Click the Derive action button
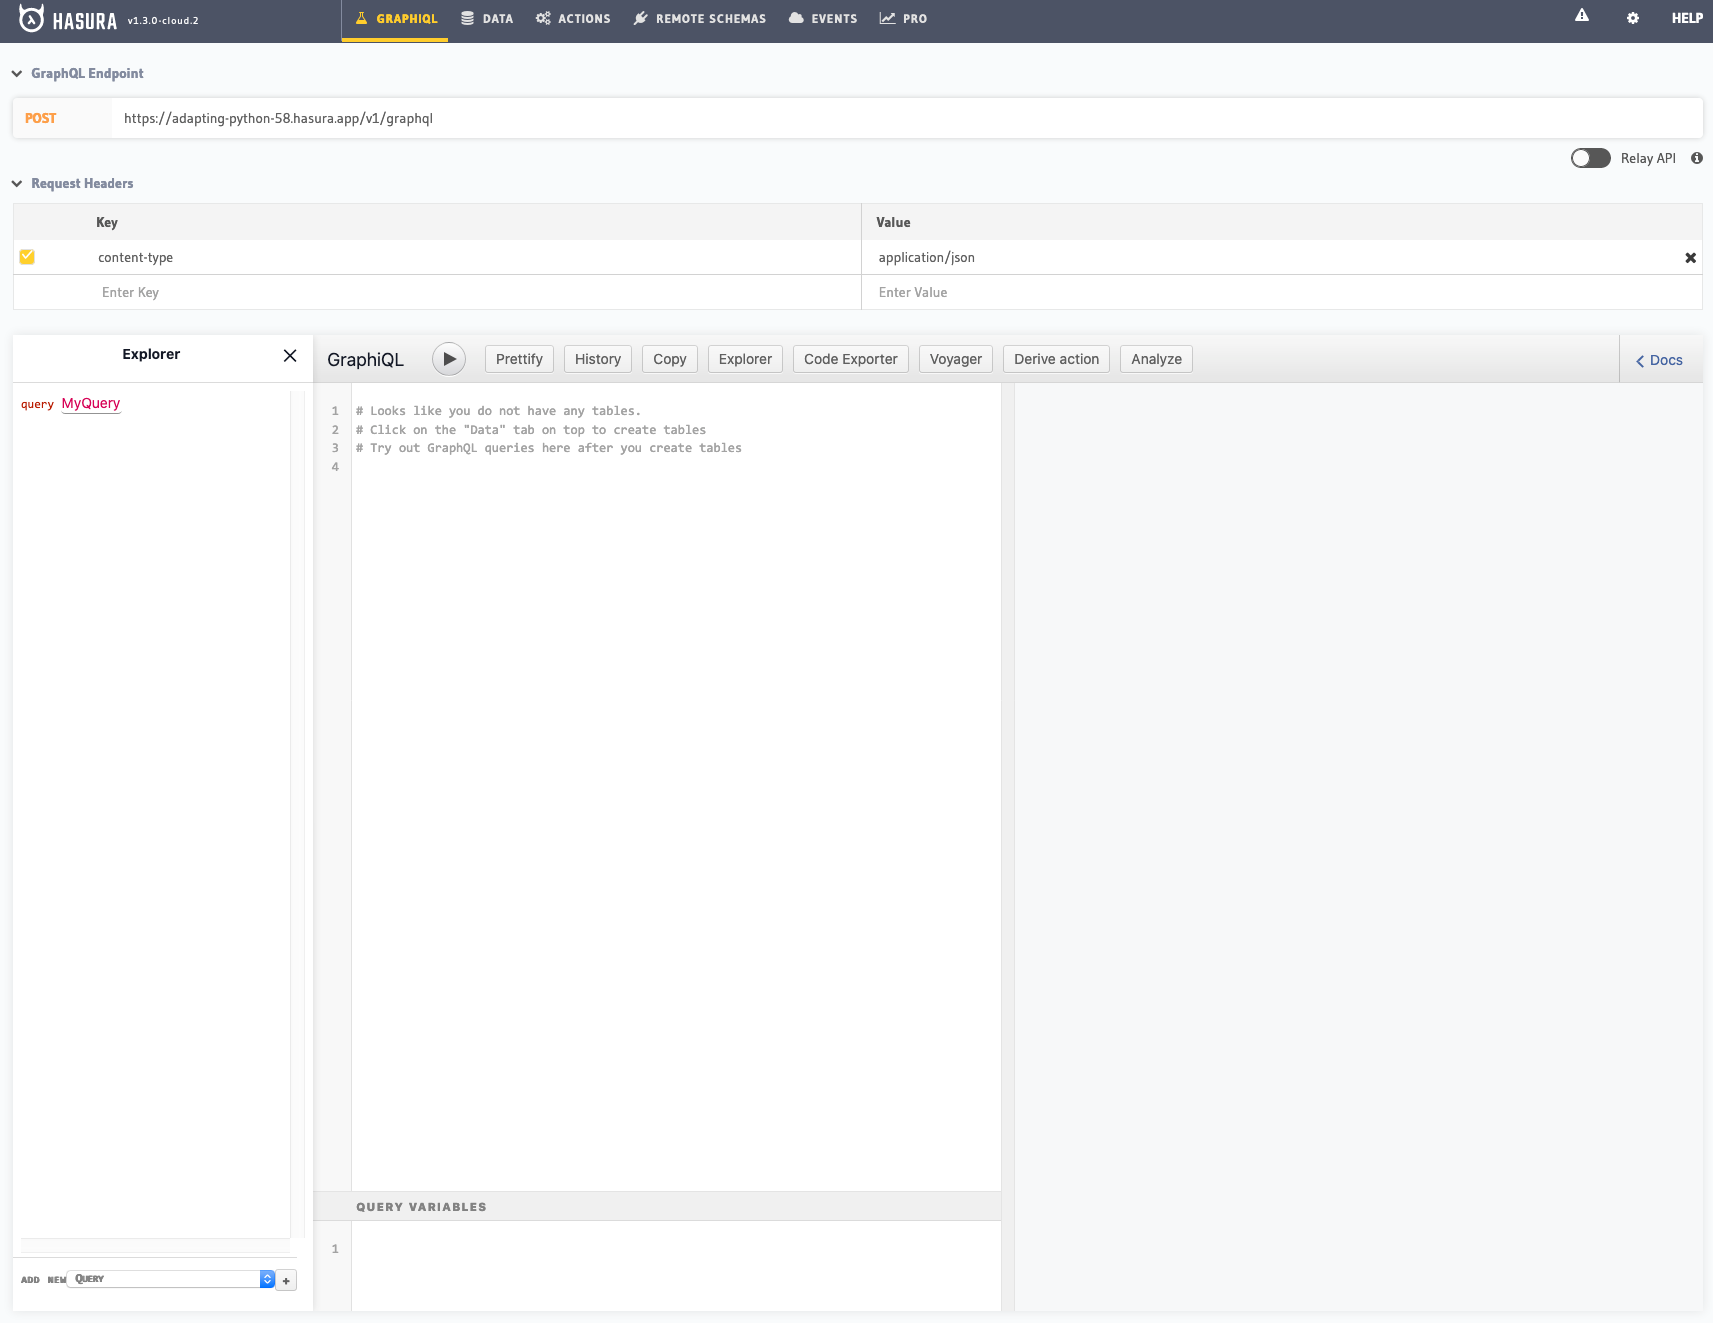 [x=1056, y=359]
